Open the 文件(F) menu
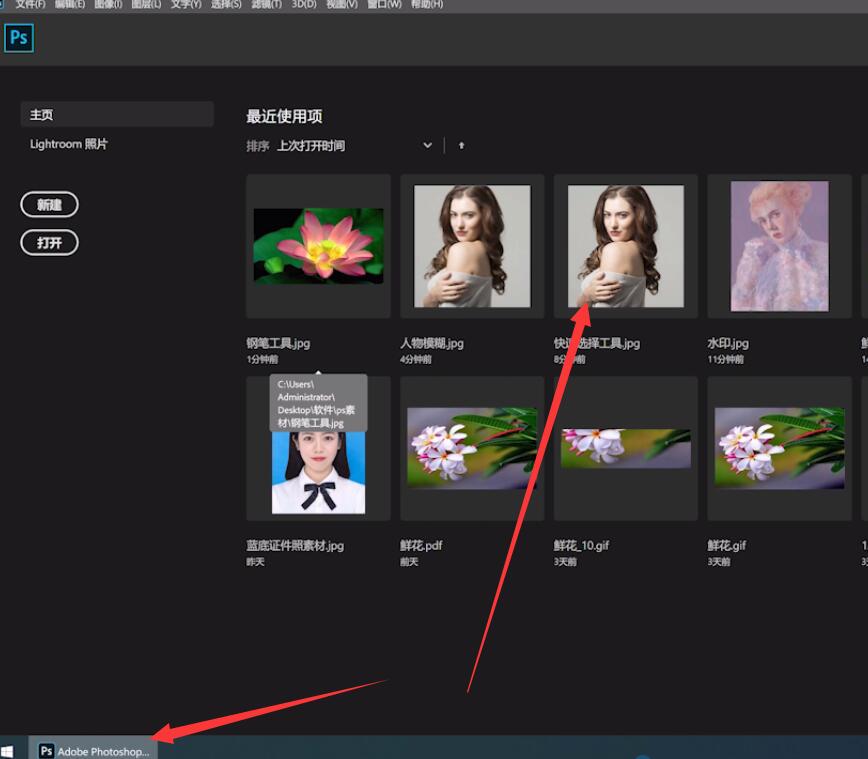Viewport: 868px width, 759px height. coord(30,4)
